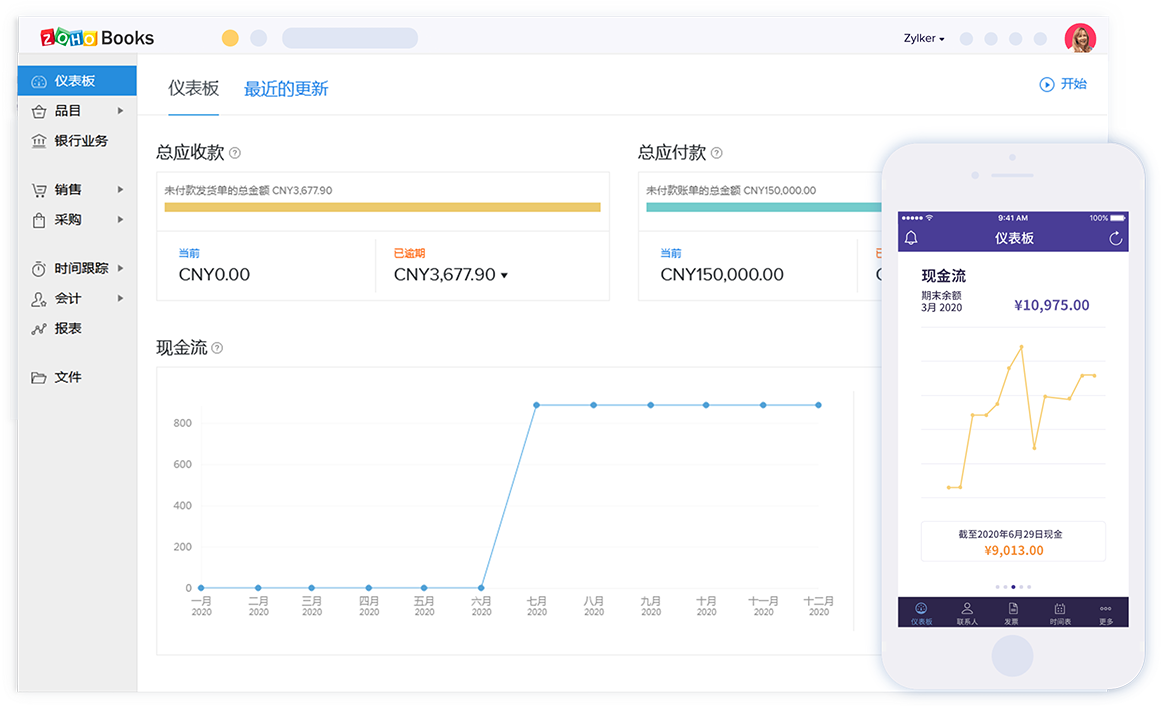The image size is (1161, 706).
Task: Tap the refresh icon on phone header
Action: 1116,238
